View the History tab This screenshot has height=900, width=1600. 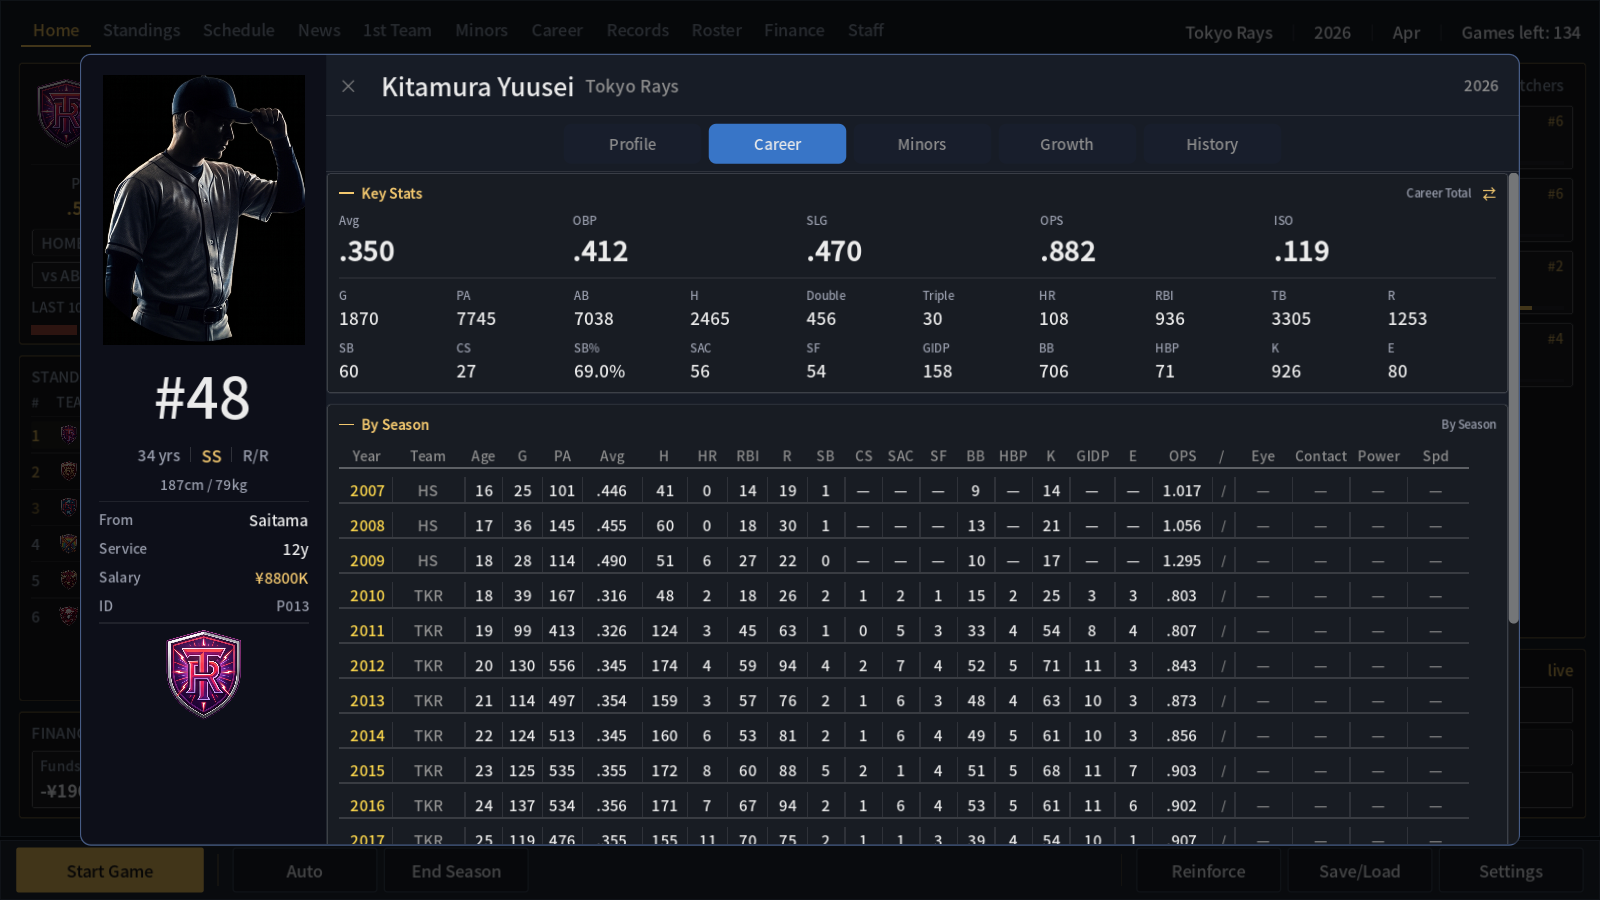(x=1211, y=144)
